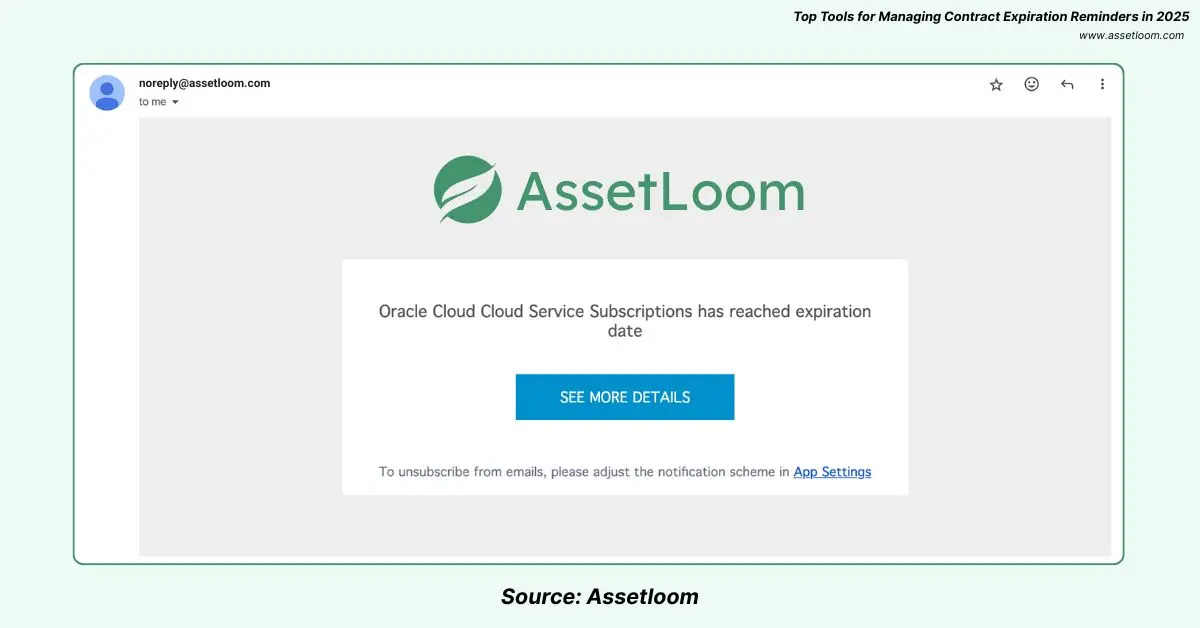Viewport: 1200px width, 628px height.
Task: Click the "has reached expiration" phrase
Action: coord(784,311)
